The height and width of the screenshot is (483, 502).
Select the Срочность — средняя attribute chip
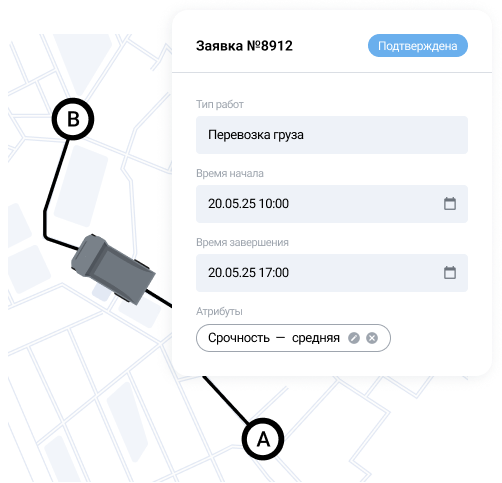point(293,338)
